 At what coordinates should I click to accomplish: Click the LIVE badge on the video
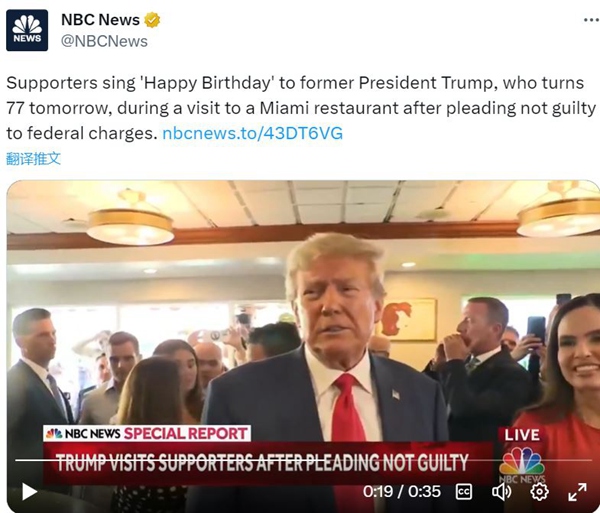[522, 435]
